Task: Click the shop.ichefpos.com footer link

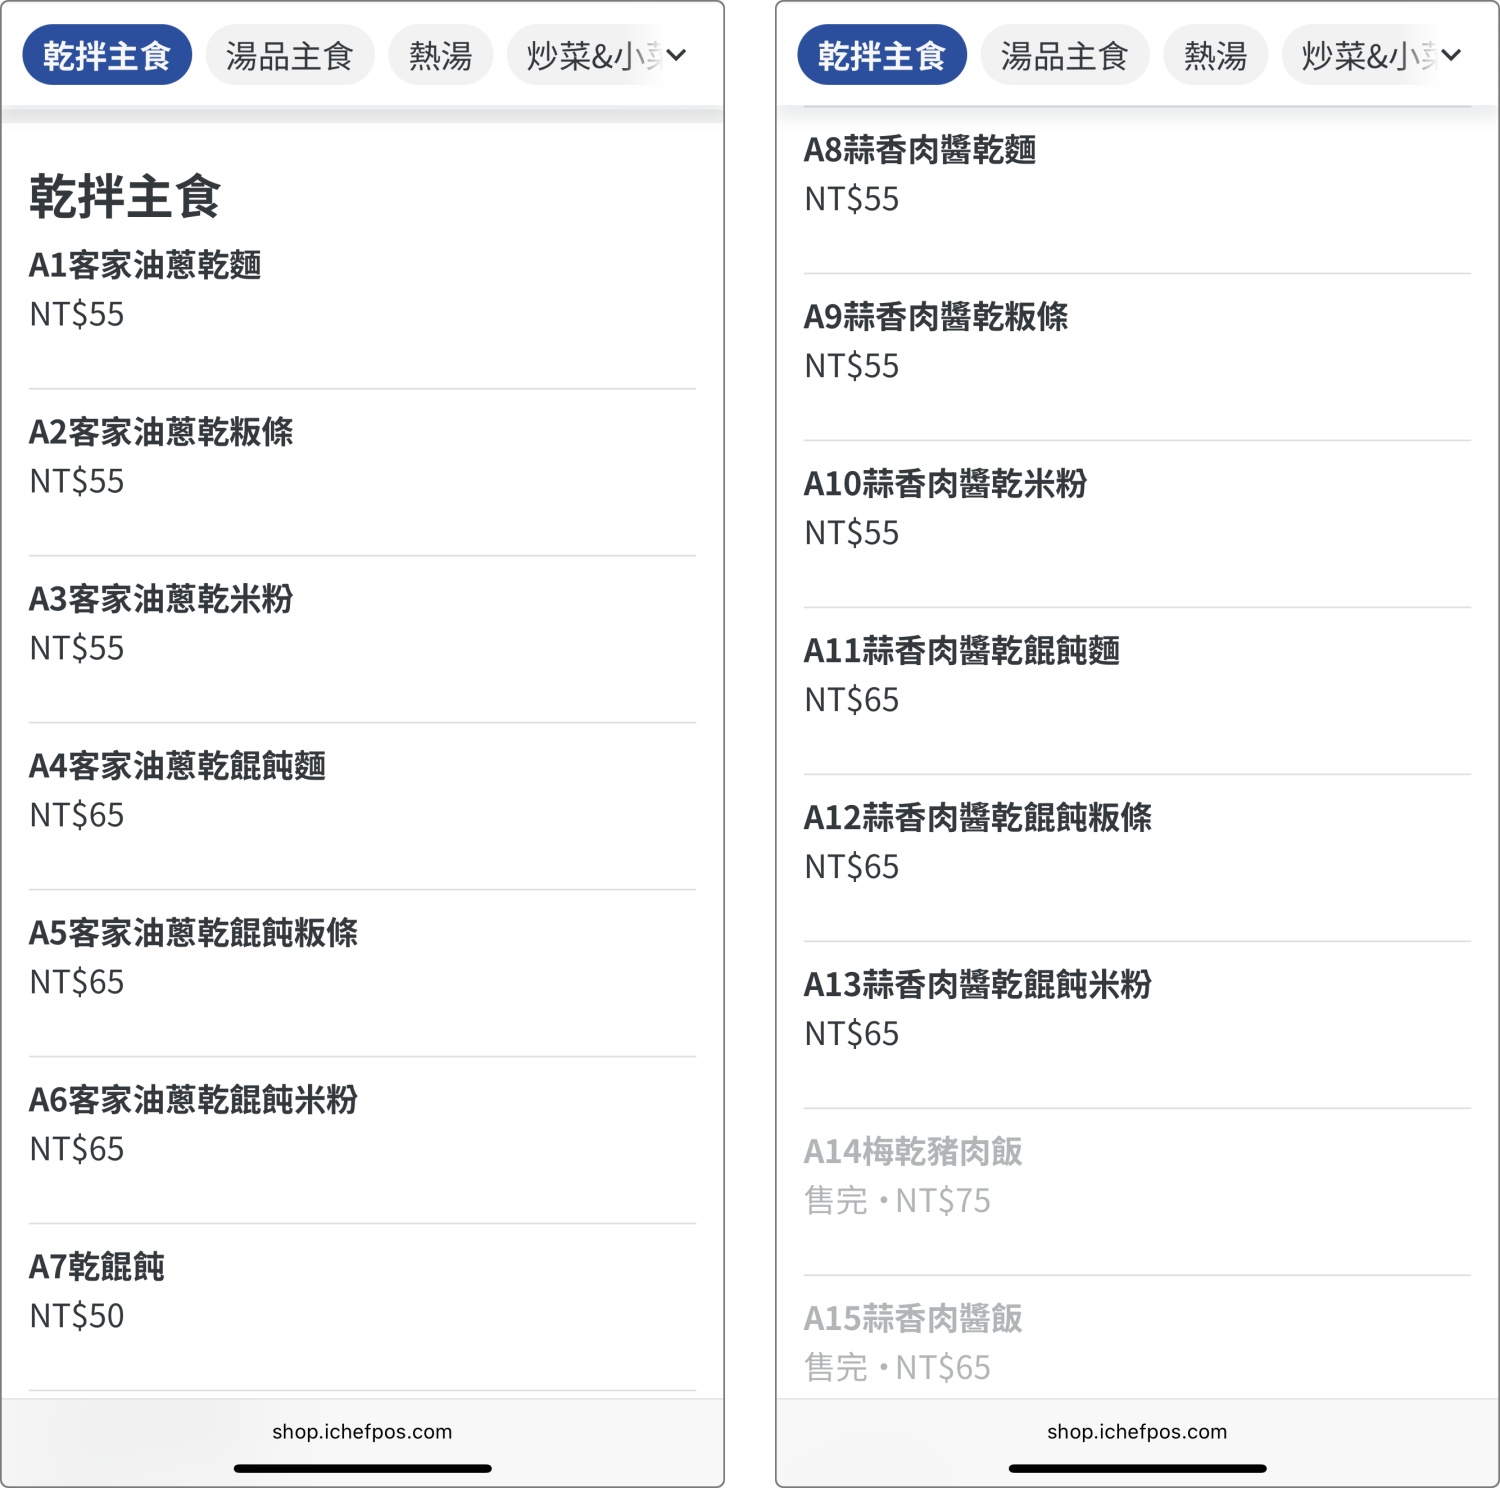Action: pos(362,1431)
